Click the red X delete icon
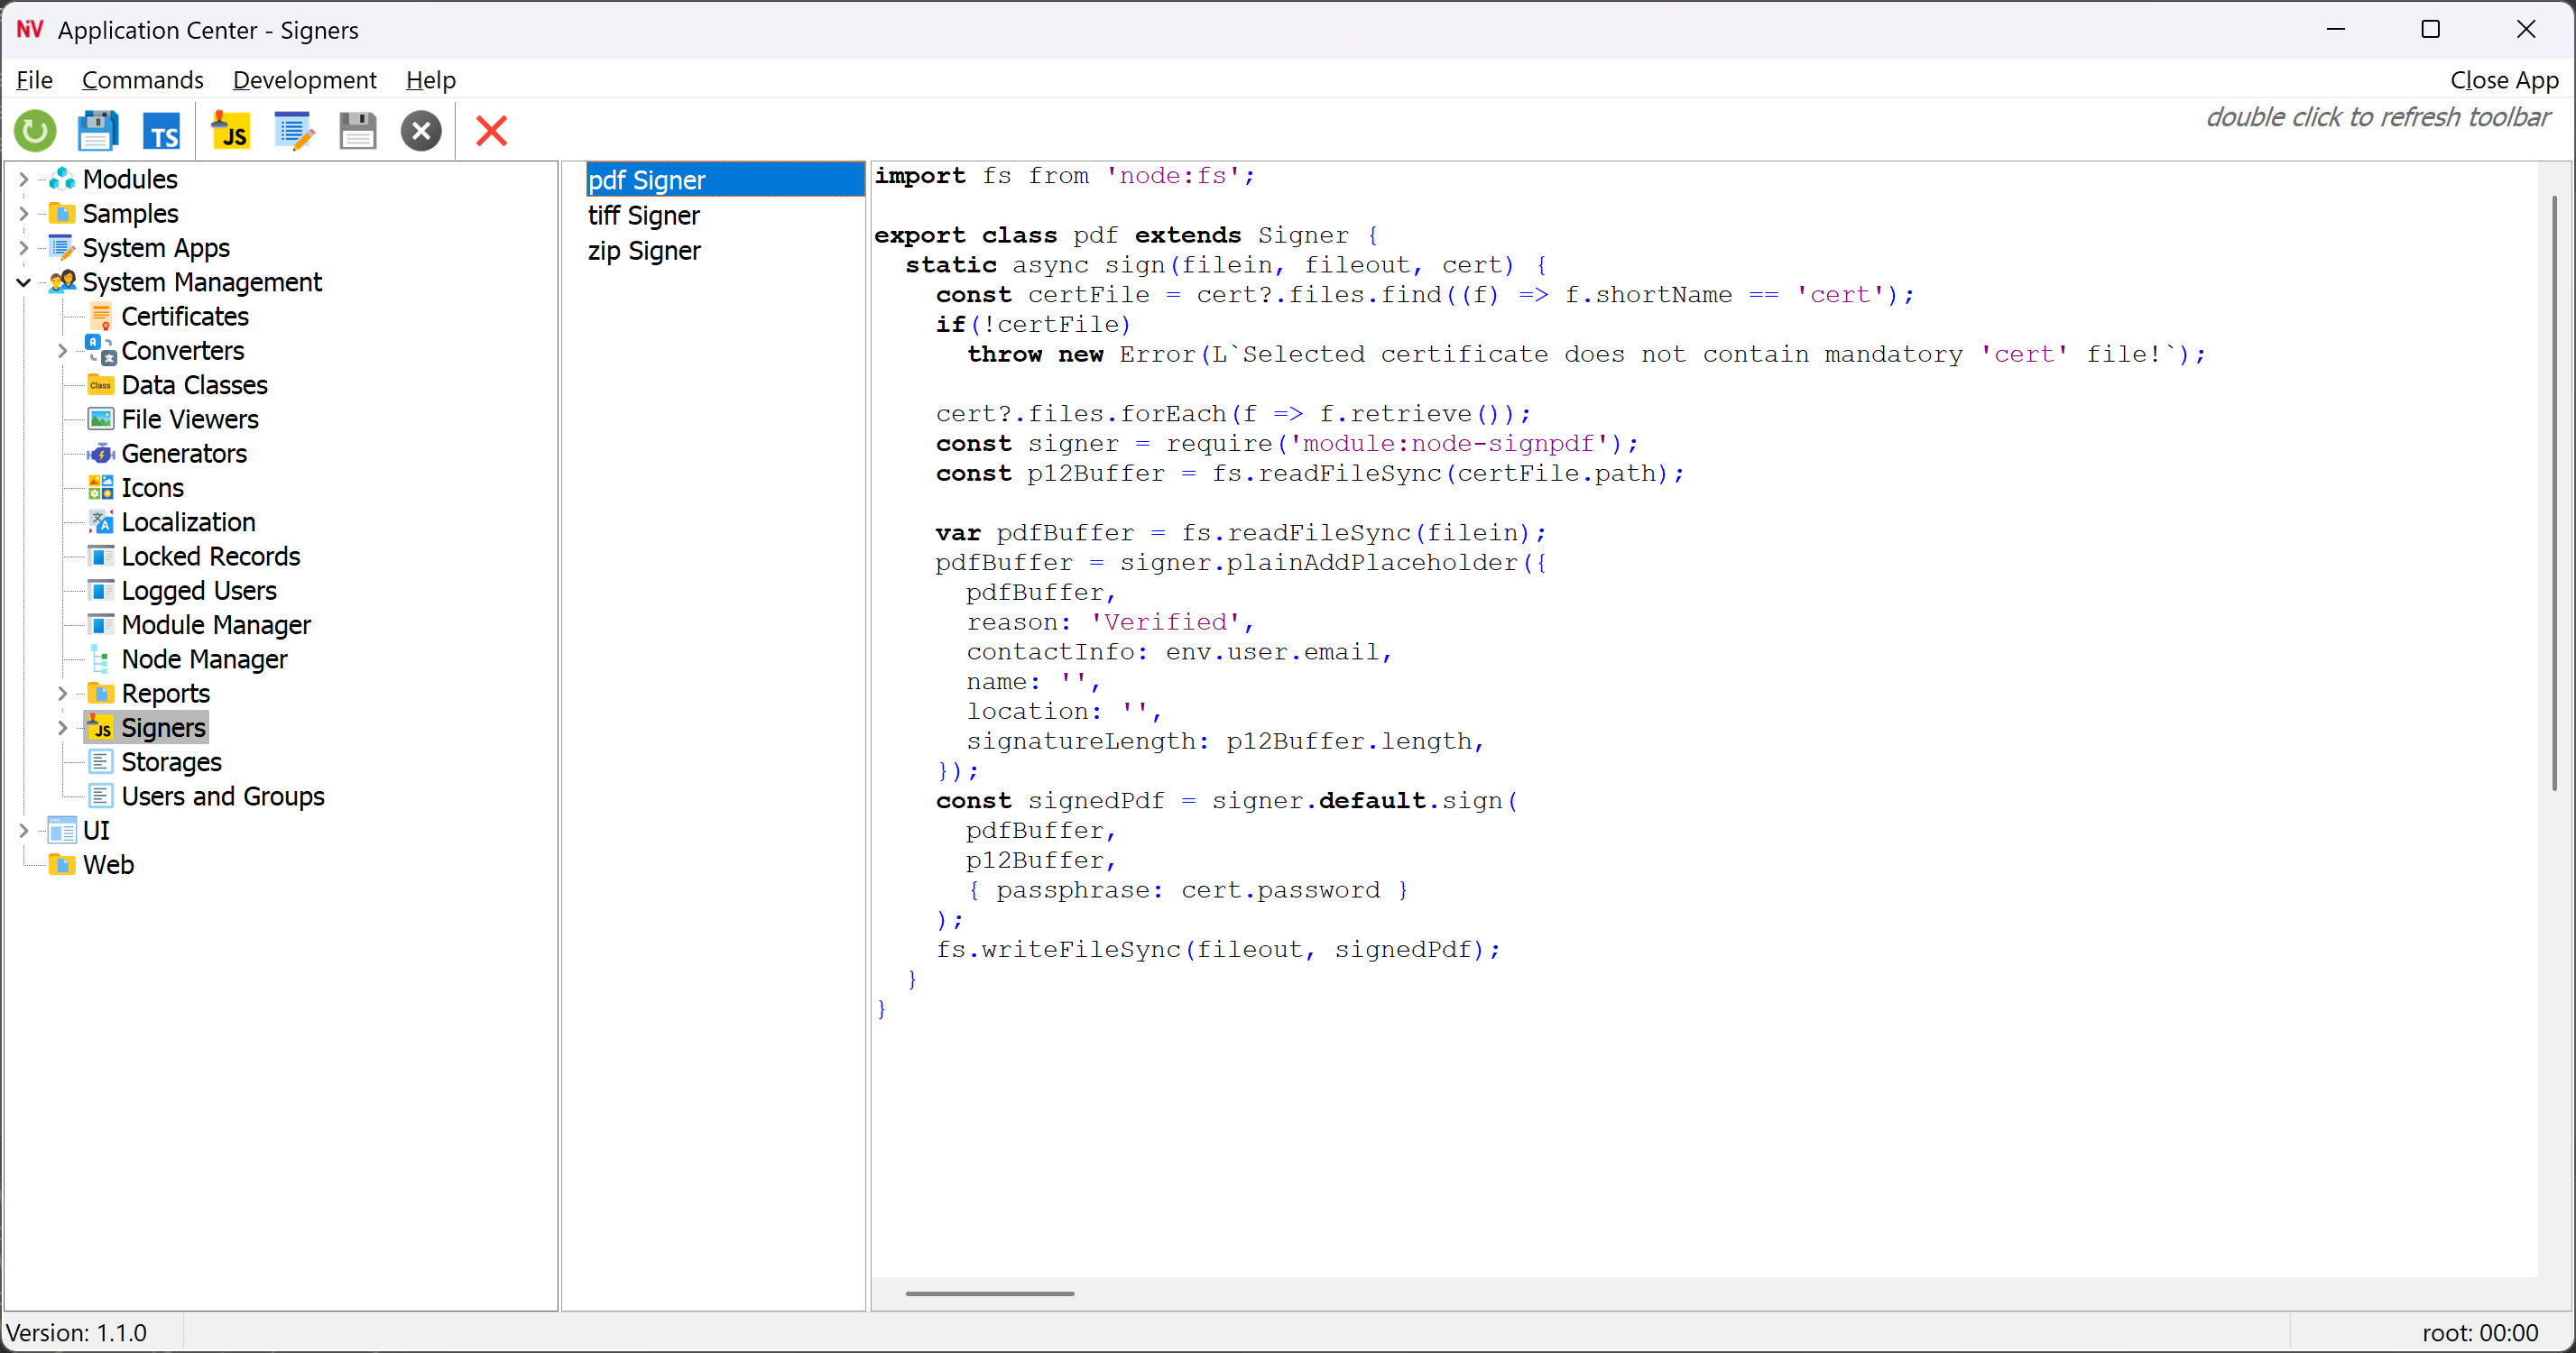The height and width of the screenshot is (1353, 2576). coord(491,131)
